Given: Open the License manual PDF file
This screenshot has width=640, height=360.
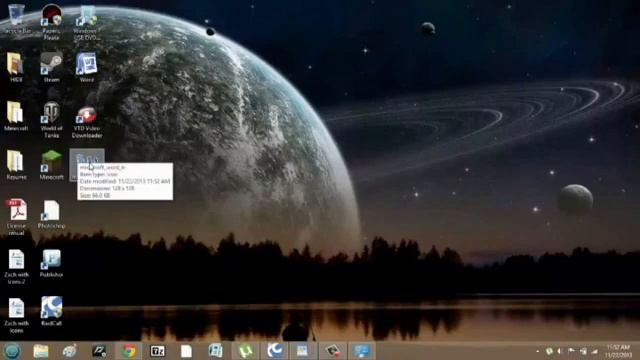Looking at the screenshot, I should click(16, 217).
